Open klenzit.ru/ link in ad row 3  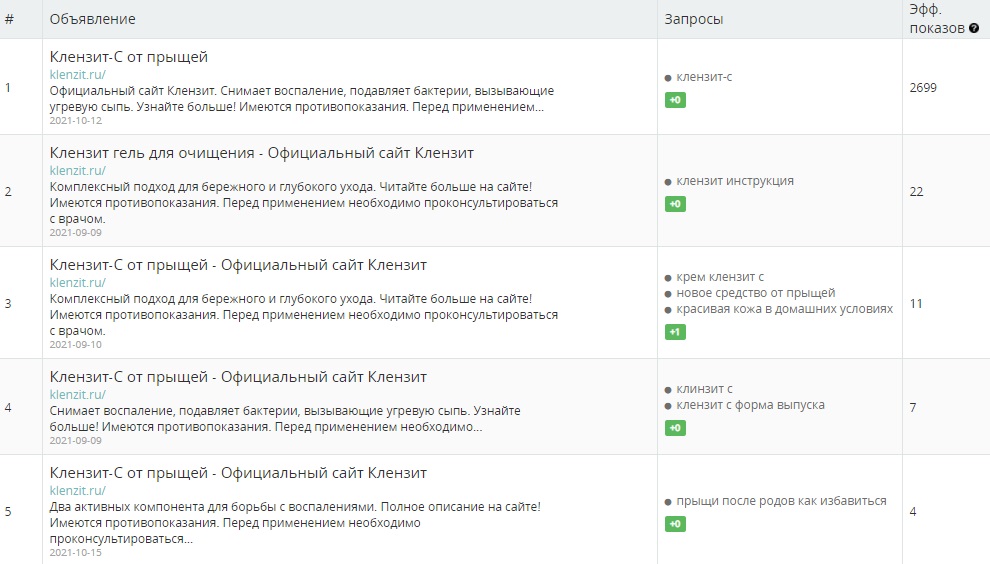click(77, 282)
